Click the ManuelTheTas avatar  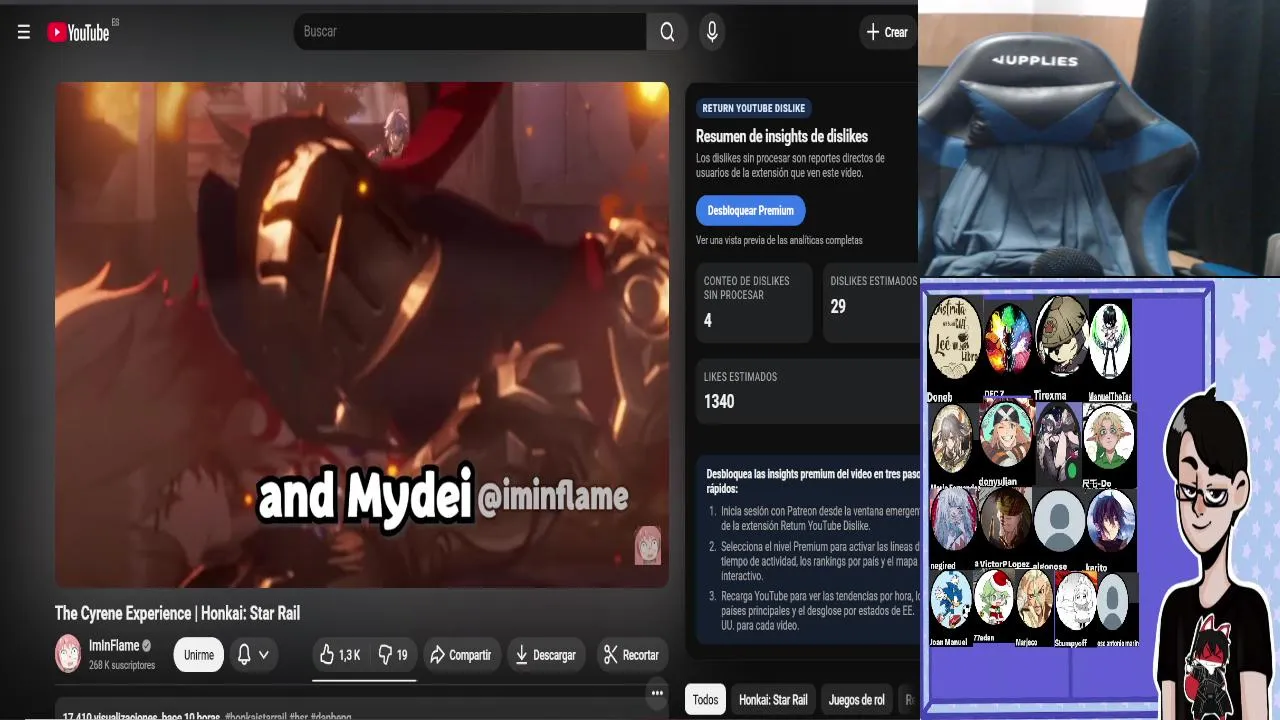(x=1109, y=342)
